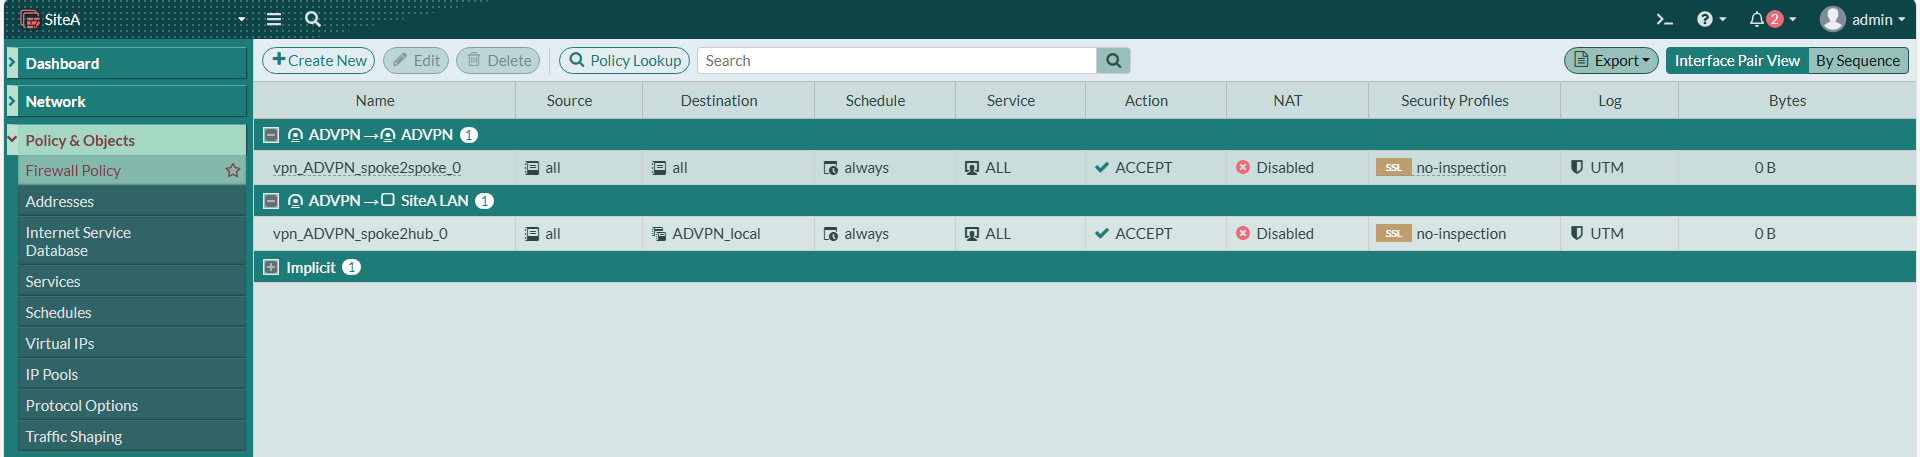Click Create New policy button
This screenshot has width=1920, height=457.
tap(319, 61)
